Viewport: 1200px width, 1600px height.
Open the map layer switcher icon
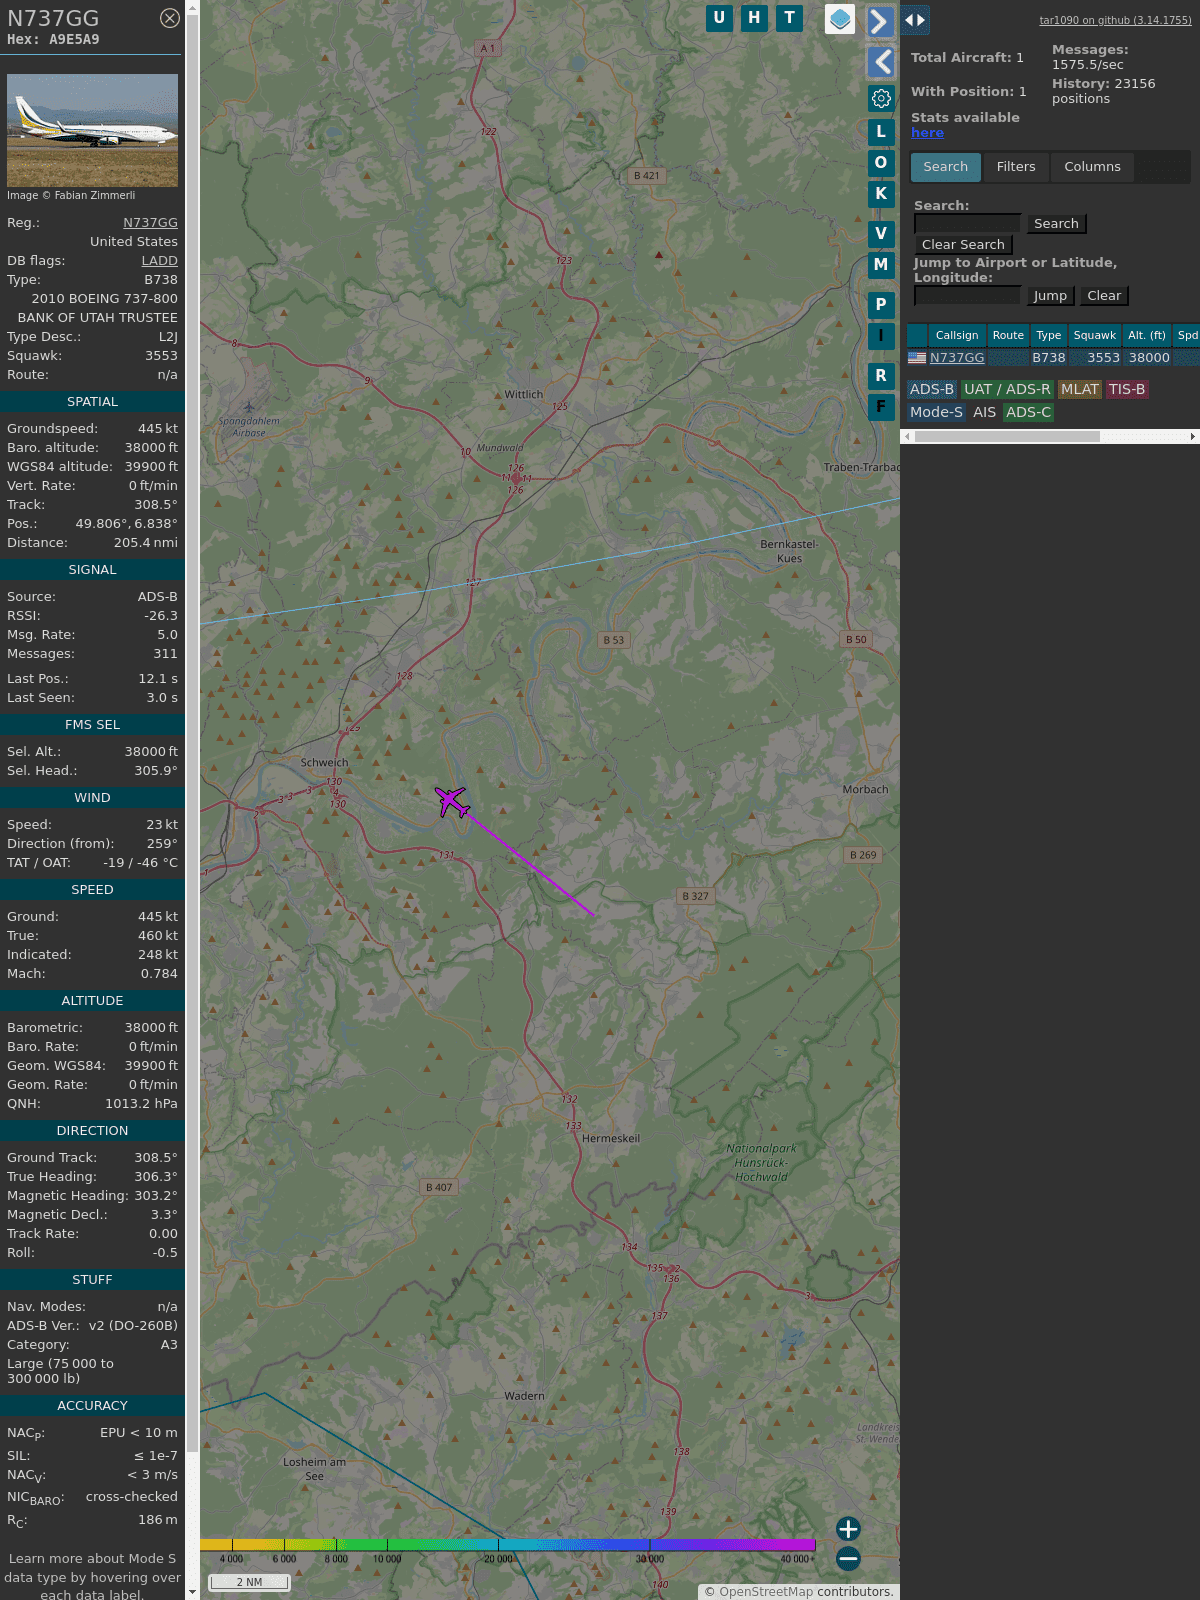click(840, 19)
